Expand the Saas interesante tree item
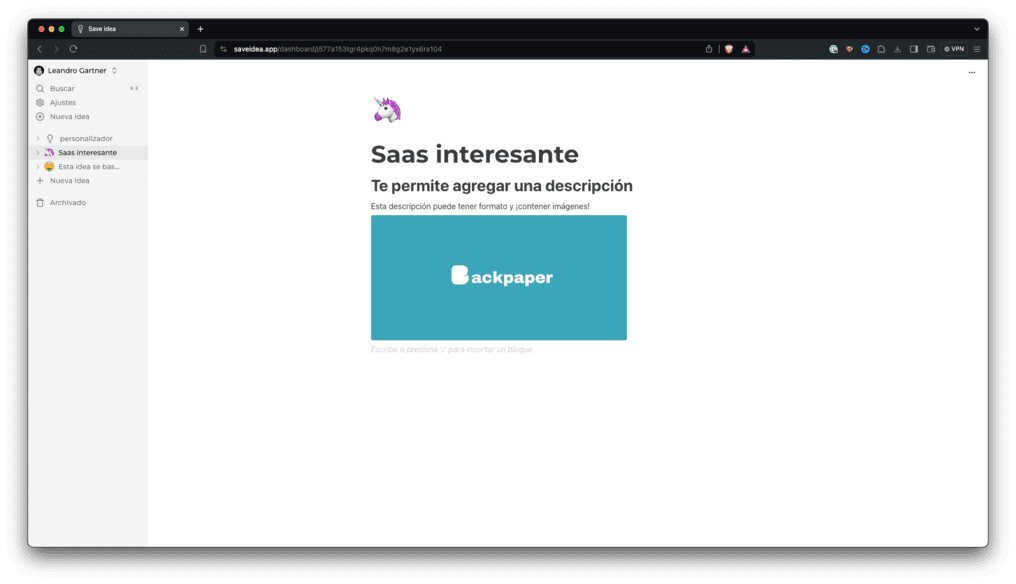Screen dimensions: 1016x584 [38, 152]
